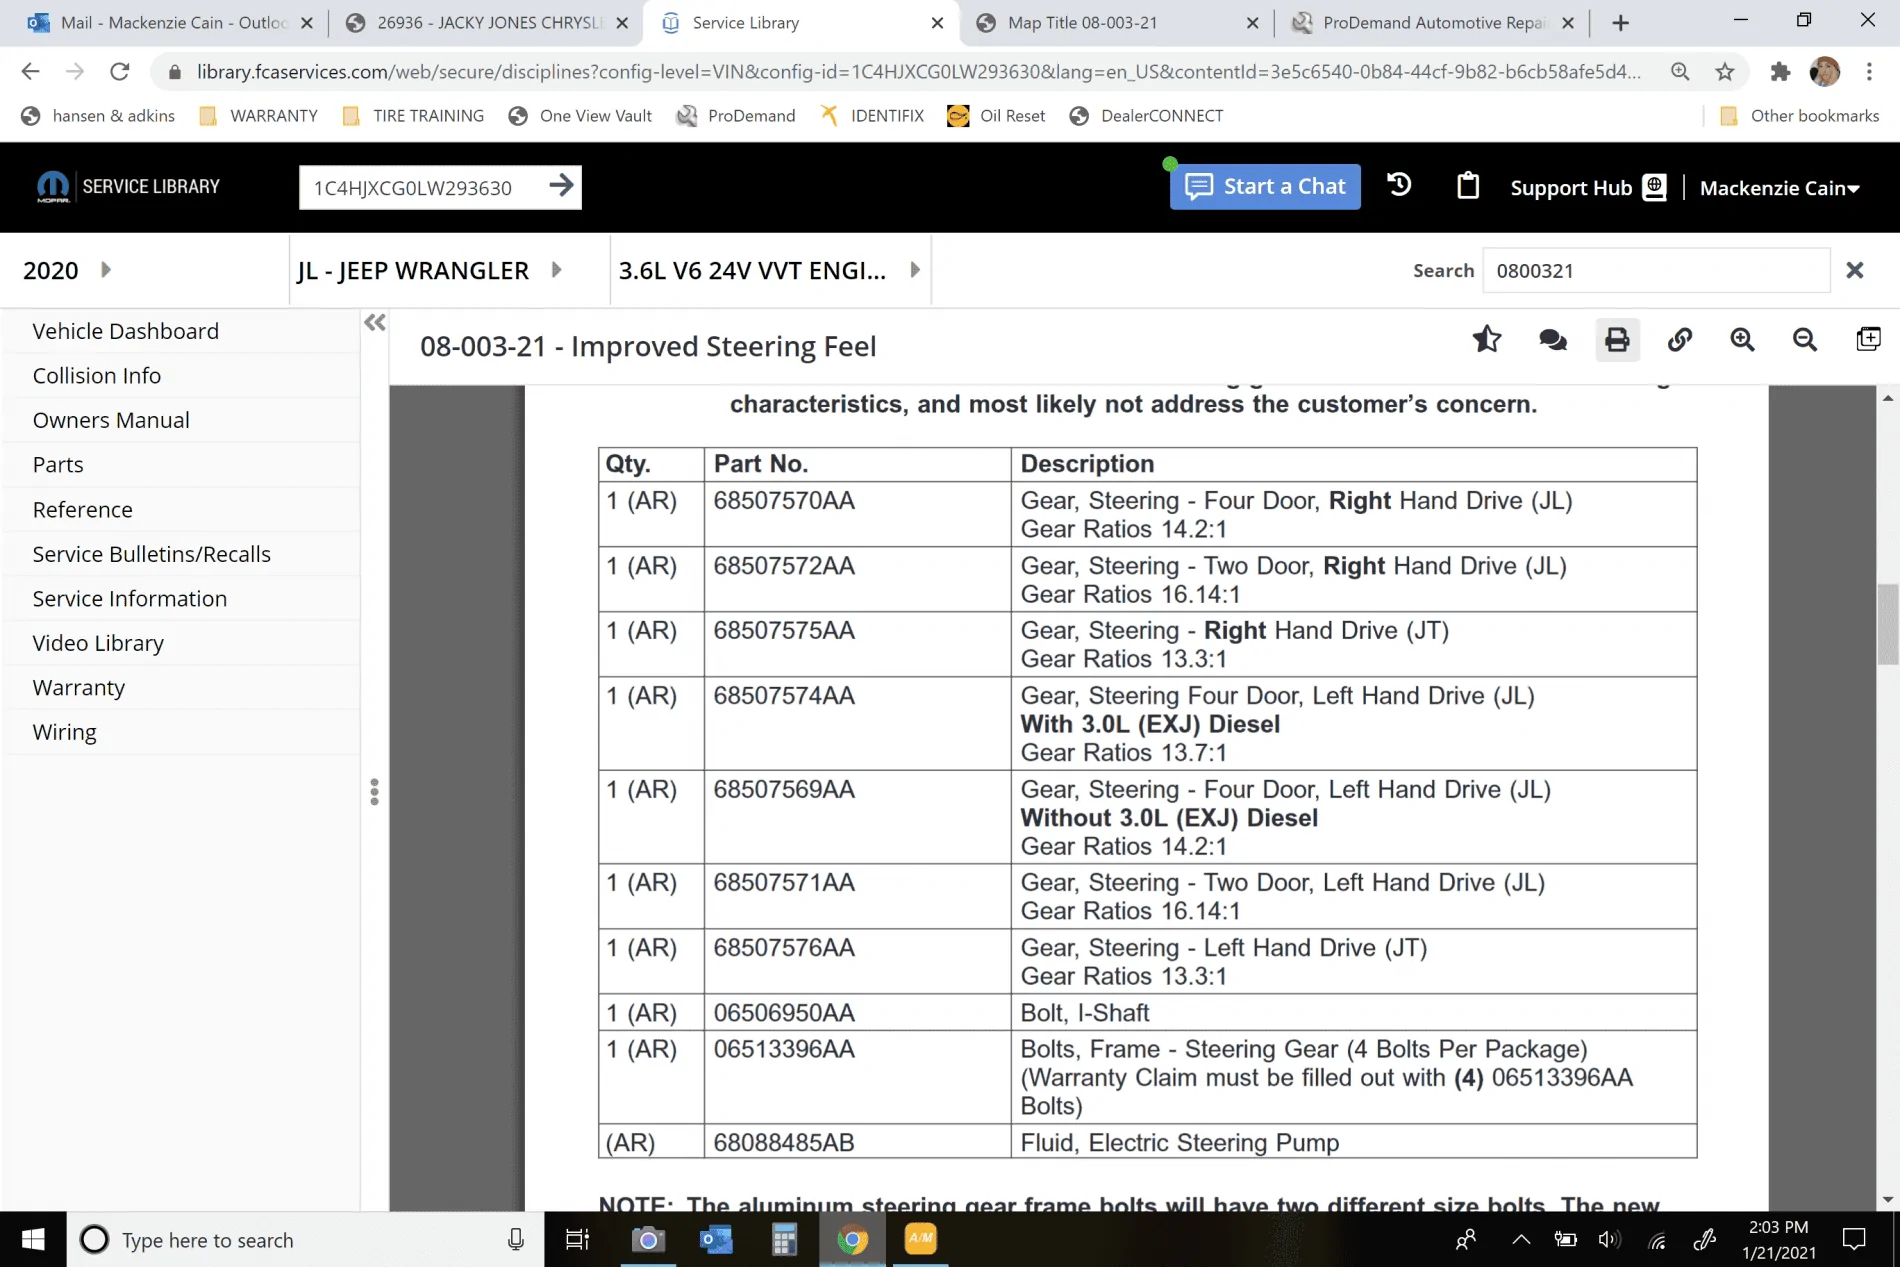Screen dimensions: 1900x1267
Task: Open the sidebar three-dot handle
Action: coord(374,792)
